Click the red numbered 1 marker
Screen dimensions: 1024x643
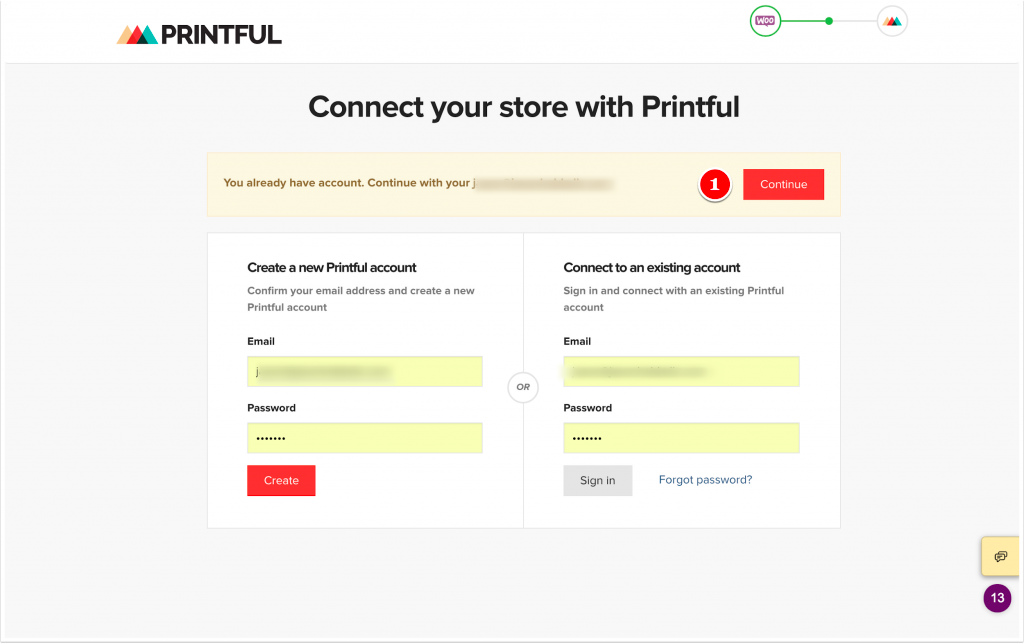click(x=714, y=184)
